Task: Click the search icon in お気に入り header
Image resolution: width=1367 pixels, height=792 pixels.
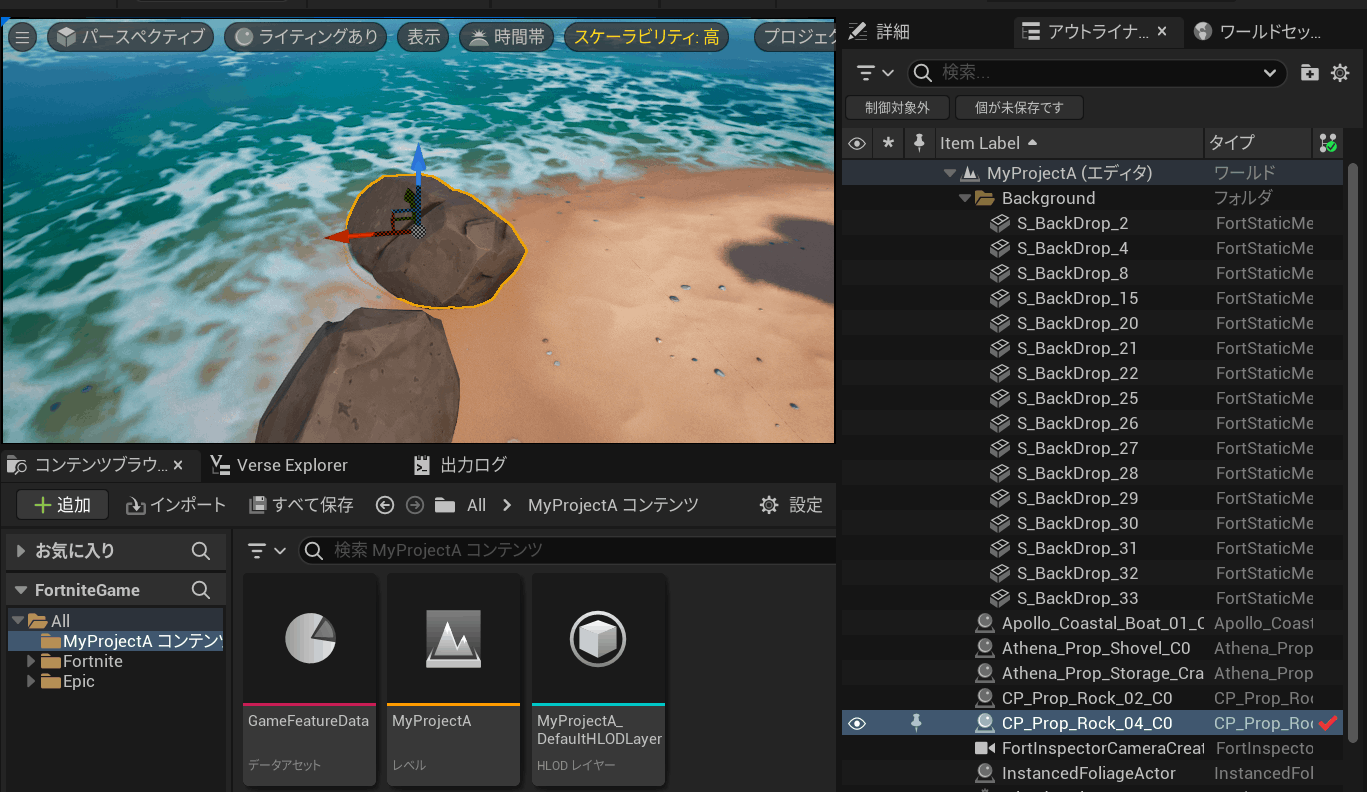Action: (201, 551)
